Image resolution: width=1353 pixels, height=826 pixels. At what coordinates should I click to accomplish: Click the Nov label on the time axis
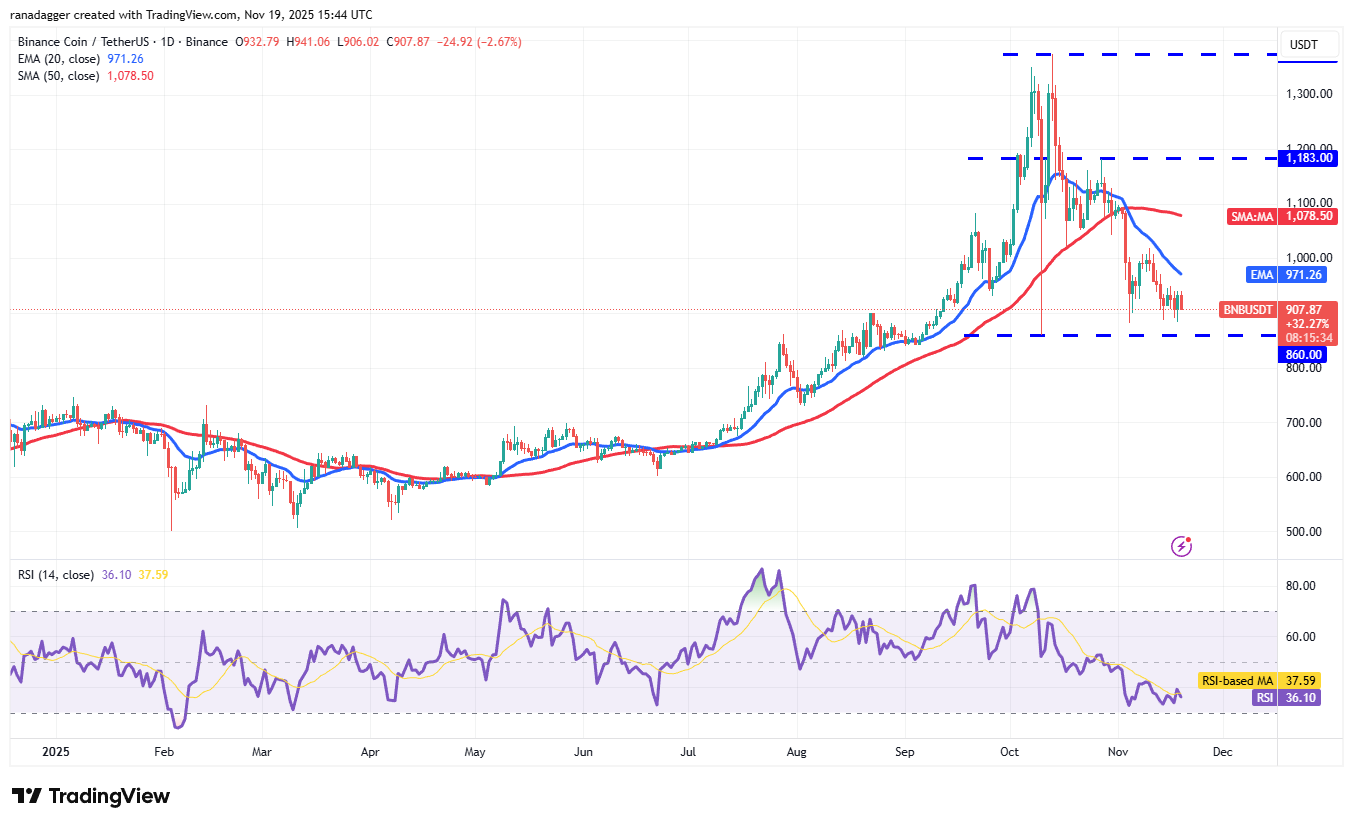[x=1117, y=751]
